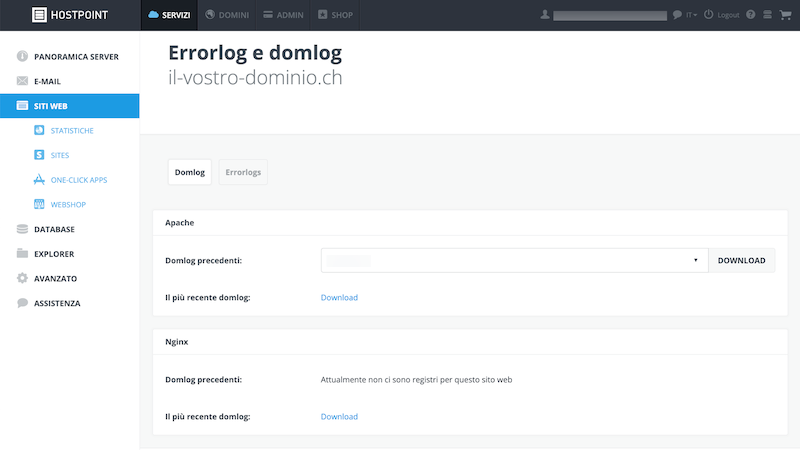Click the plus box icon on Shop
The height and width of the screenshot is (450, 800).
click(322, 14)
